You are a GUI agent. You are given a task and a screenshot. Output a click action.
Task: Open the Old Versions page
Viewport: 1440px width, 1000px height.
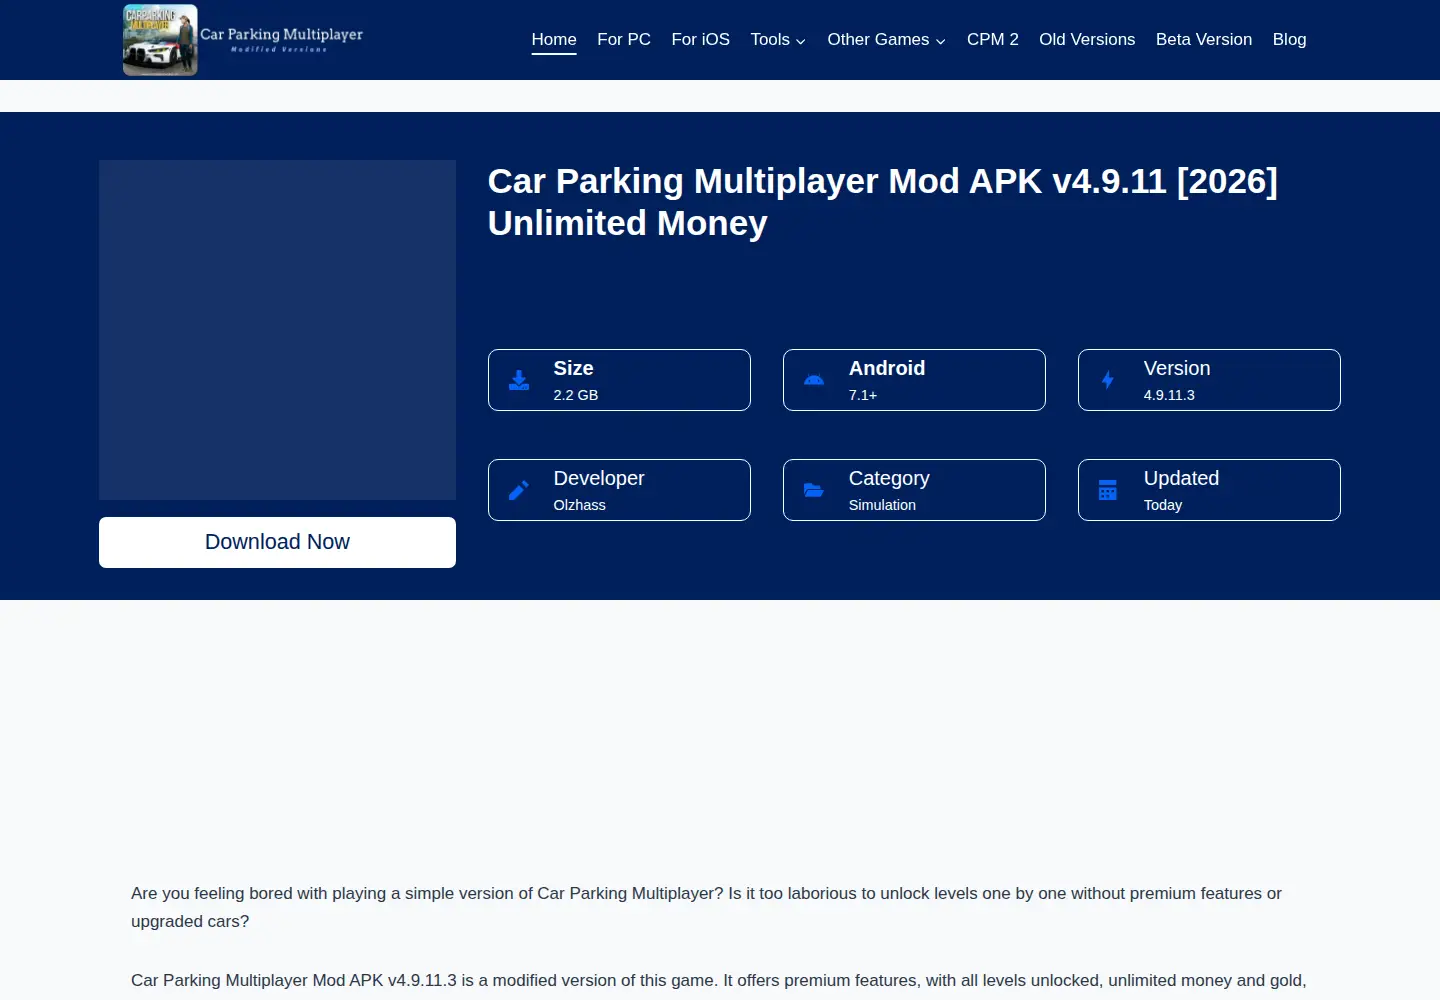click(1087, 40)
